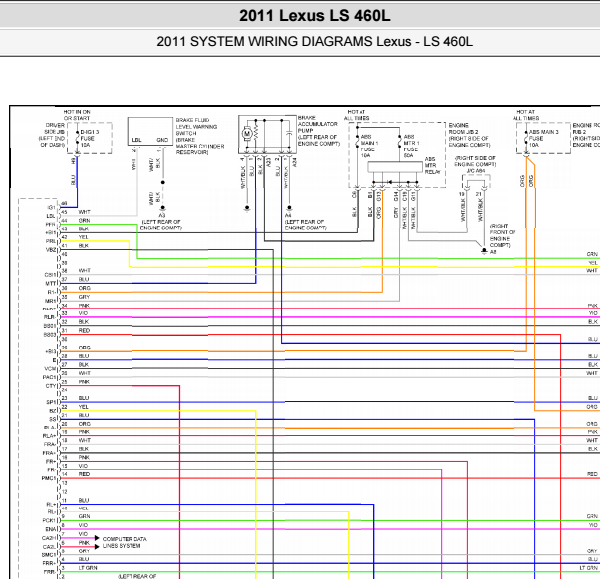Click the "GND" terminal in the switch box
The image size is (600, 579).
click(162, 140)
